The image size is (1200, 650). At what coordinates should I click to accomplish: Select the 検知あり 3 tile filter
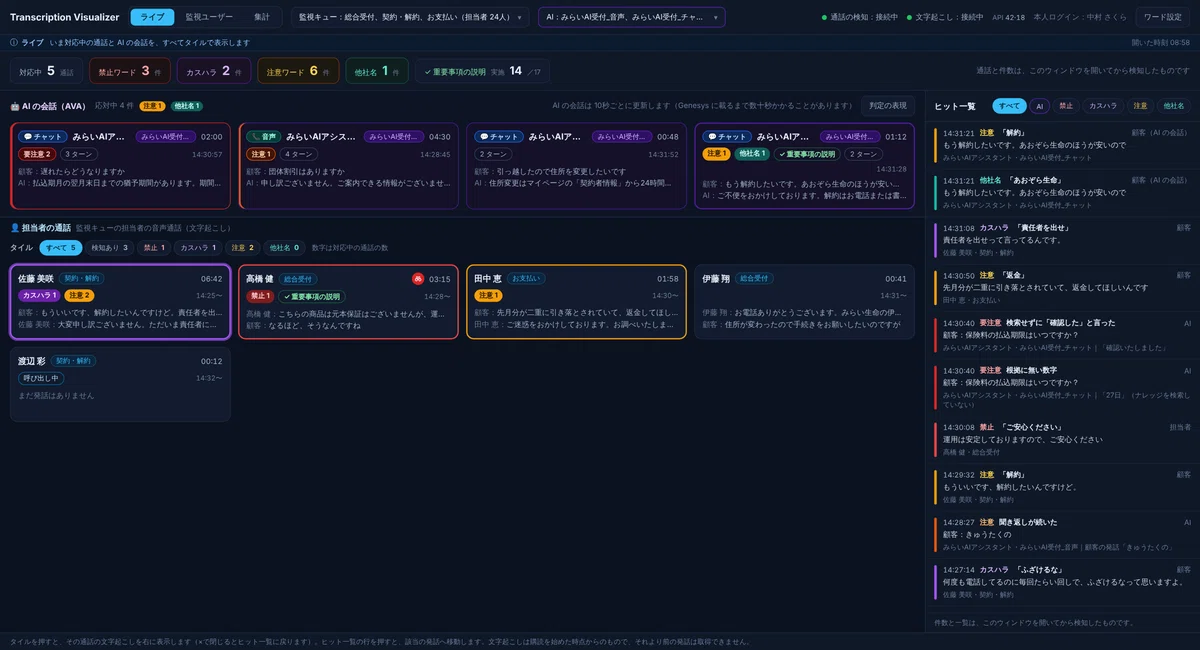point(110,247)
